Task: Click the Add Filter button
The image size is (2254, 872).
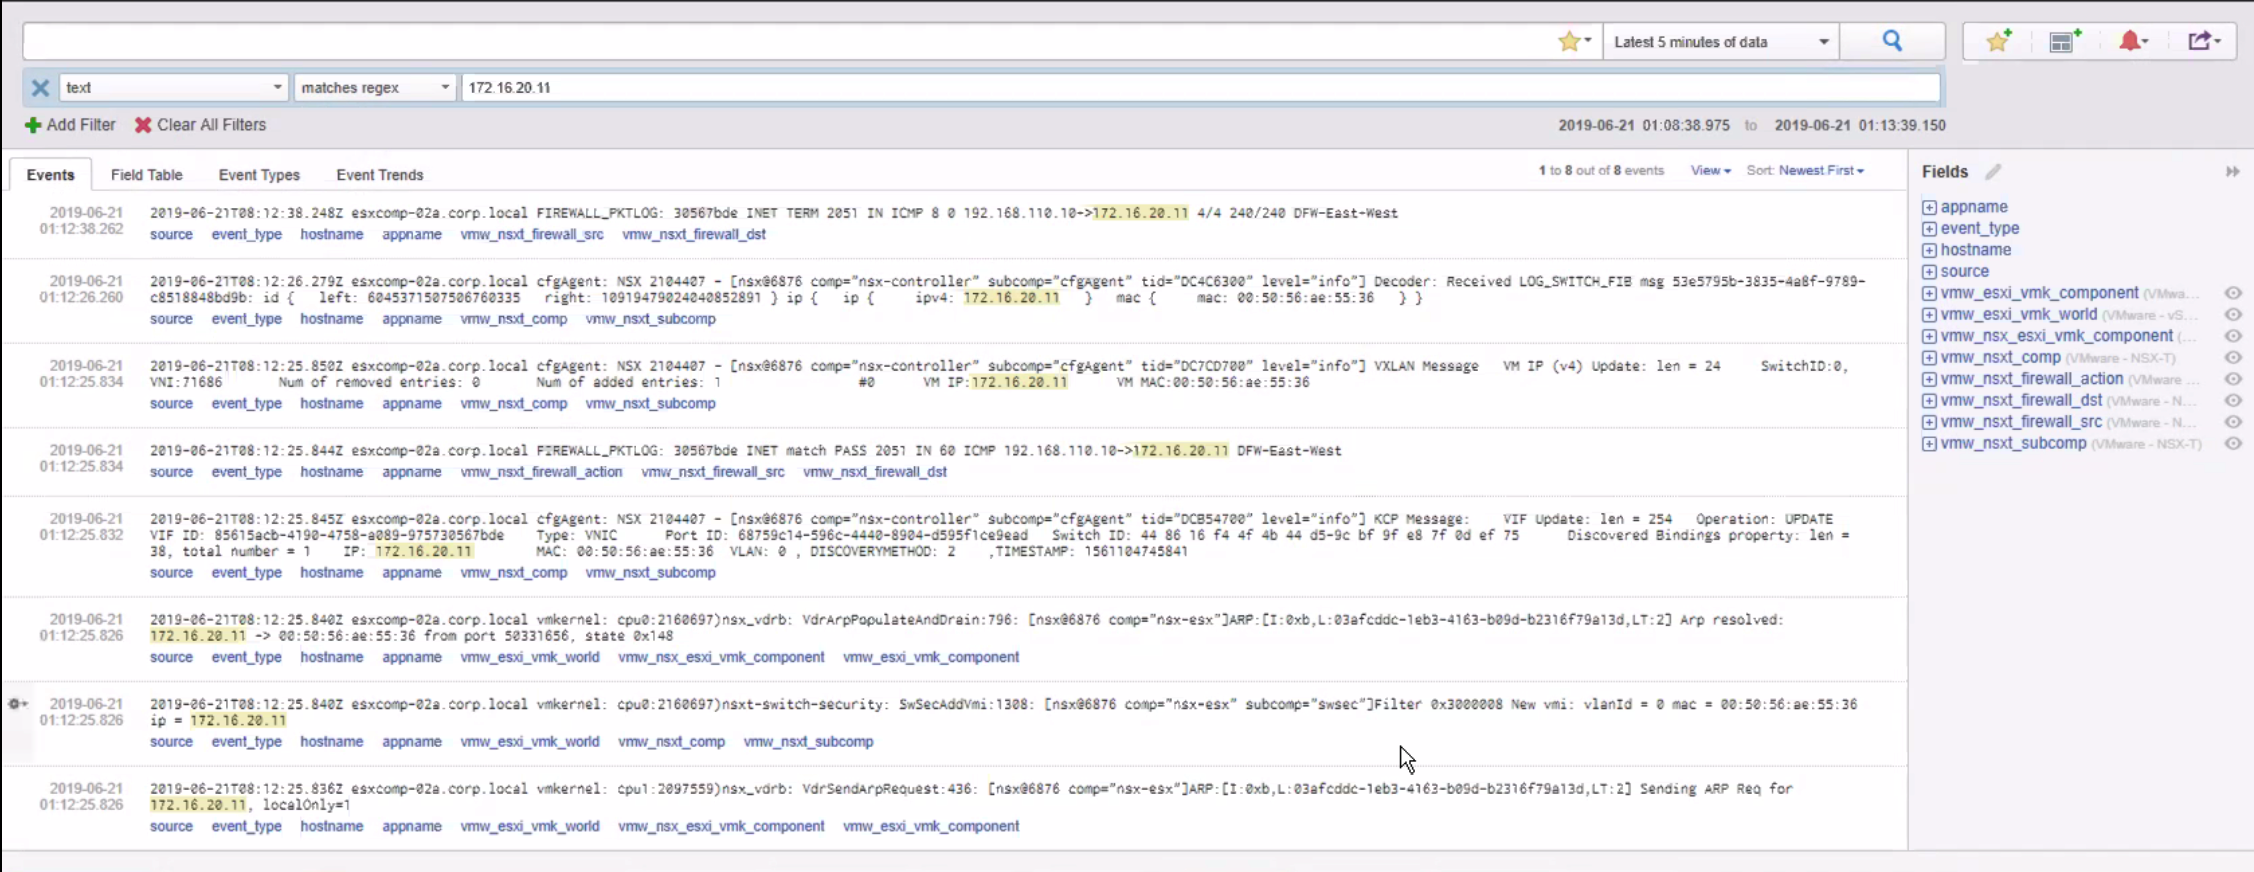Action: tap(70, 125)
